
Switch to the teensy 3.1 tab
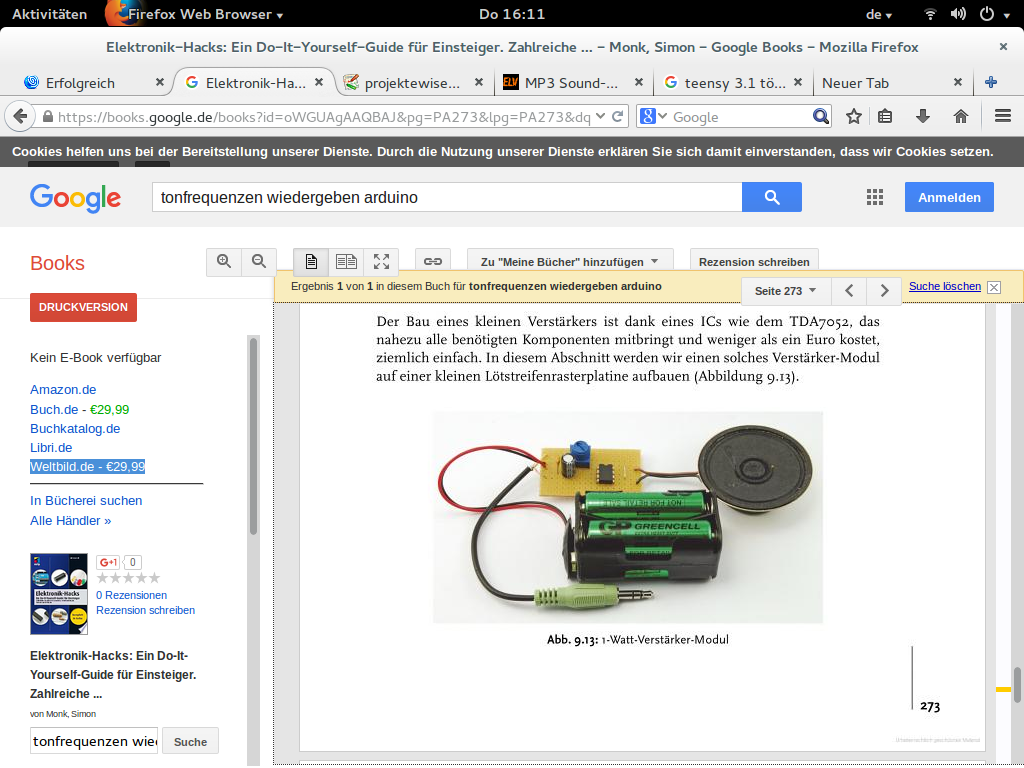tap(735, 83)
